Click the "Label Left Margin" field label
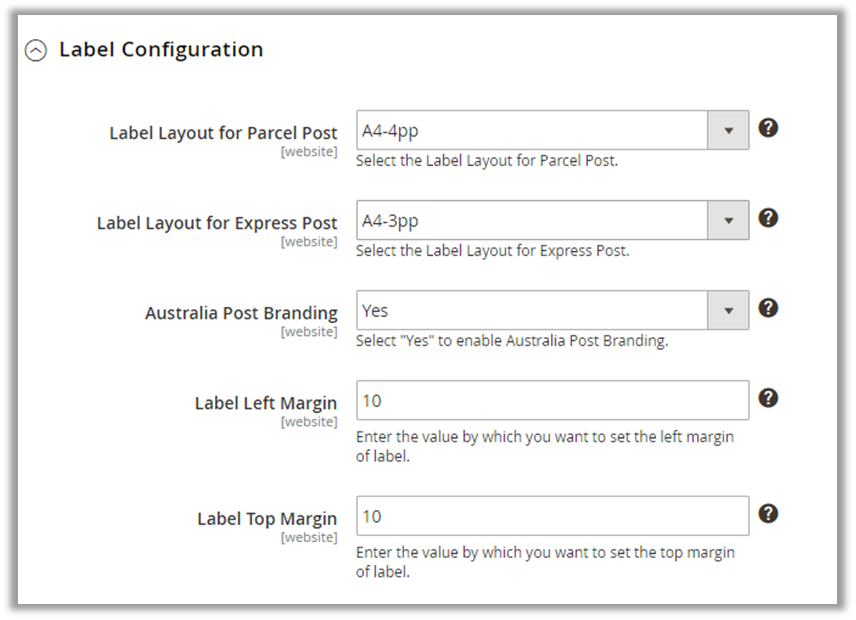 (x=266, y=403)
